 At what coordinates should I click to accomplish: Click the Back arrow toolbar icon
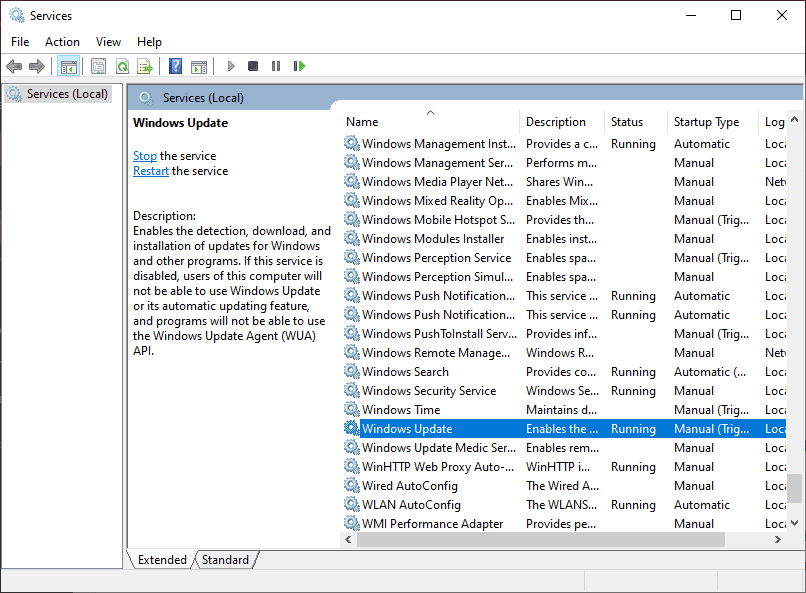(x=14, y=66)
